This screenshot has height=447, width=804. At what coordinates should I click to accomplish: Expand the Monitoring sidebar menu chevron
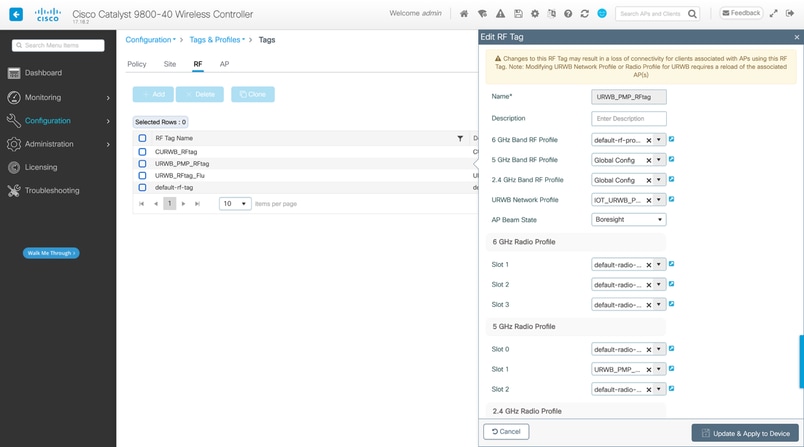108,97
